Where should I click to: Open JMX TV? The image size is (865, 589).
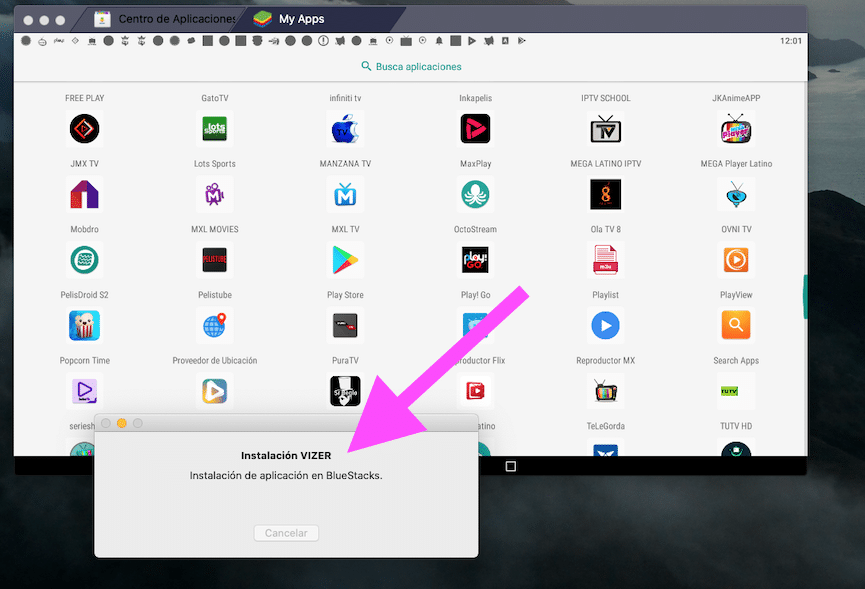click(84, 129)
